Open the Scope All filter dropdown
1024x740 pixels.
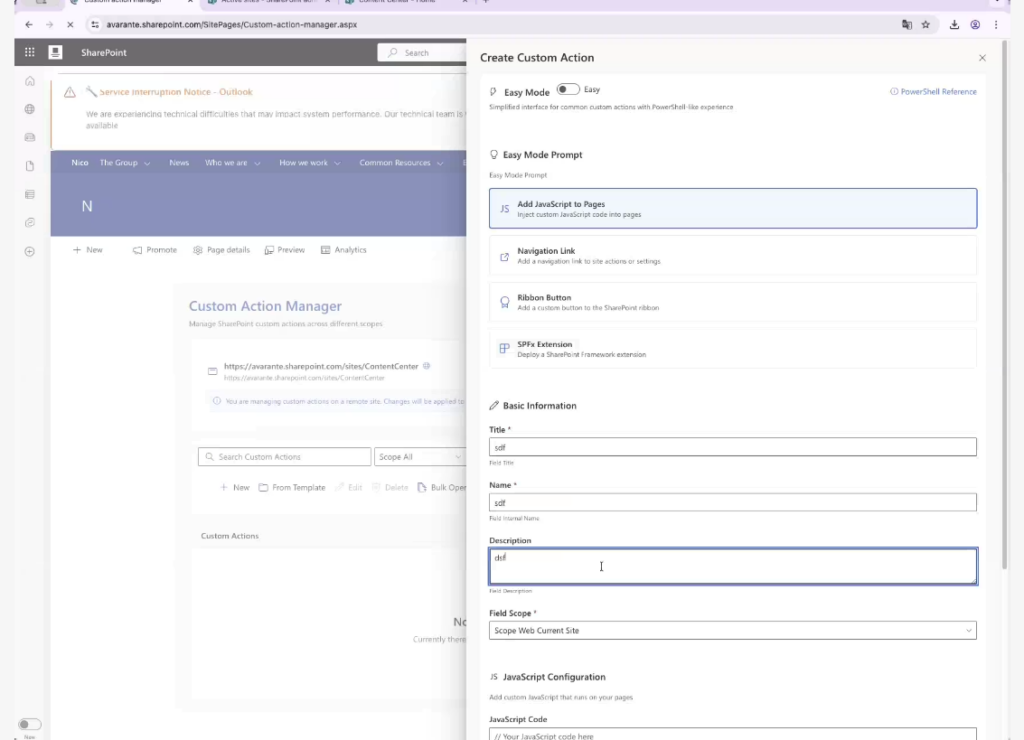coord(419,457)
